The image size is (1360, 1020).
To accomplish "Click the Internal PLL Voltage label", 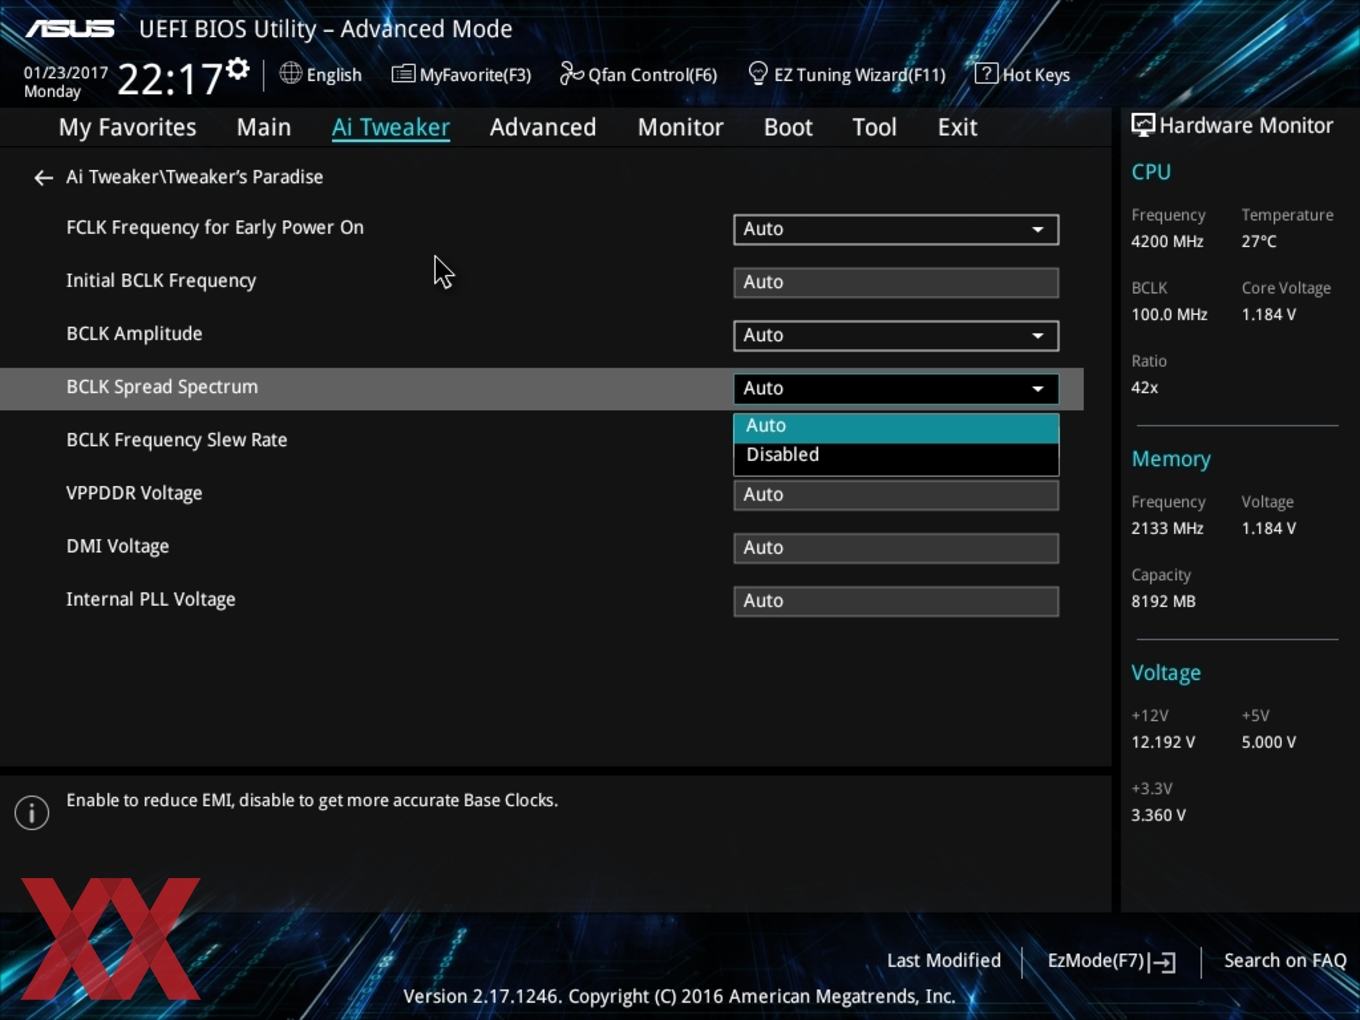I will click(151, 599).
